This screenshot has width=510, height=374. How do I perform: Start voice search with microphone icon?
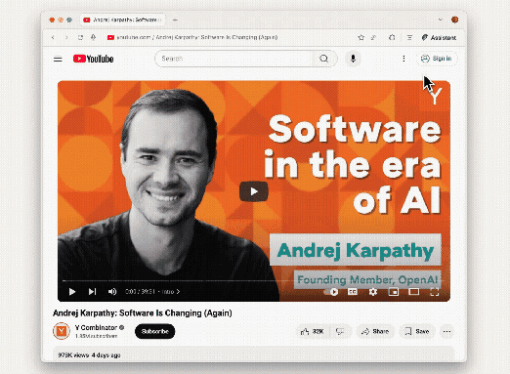click(353, 59)
